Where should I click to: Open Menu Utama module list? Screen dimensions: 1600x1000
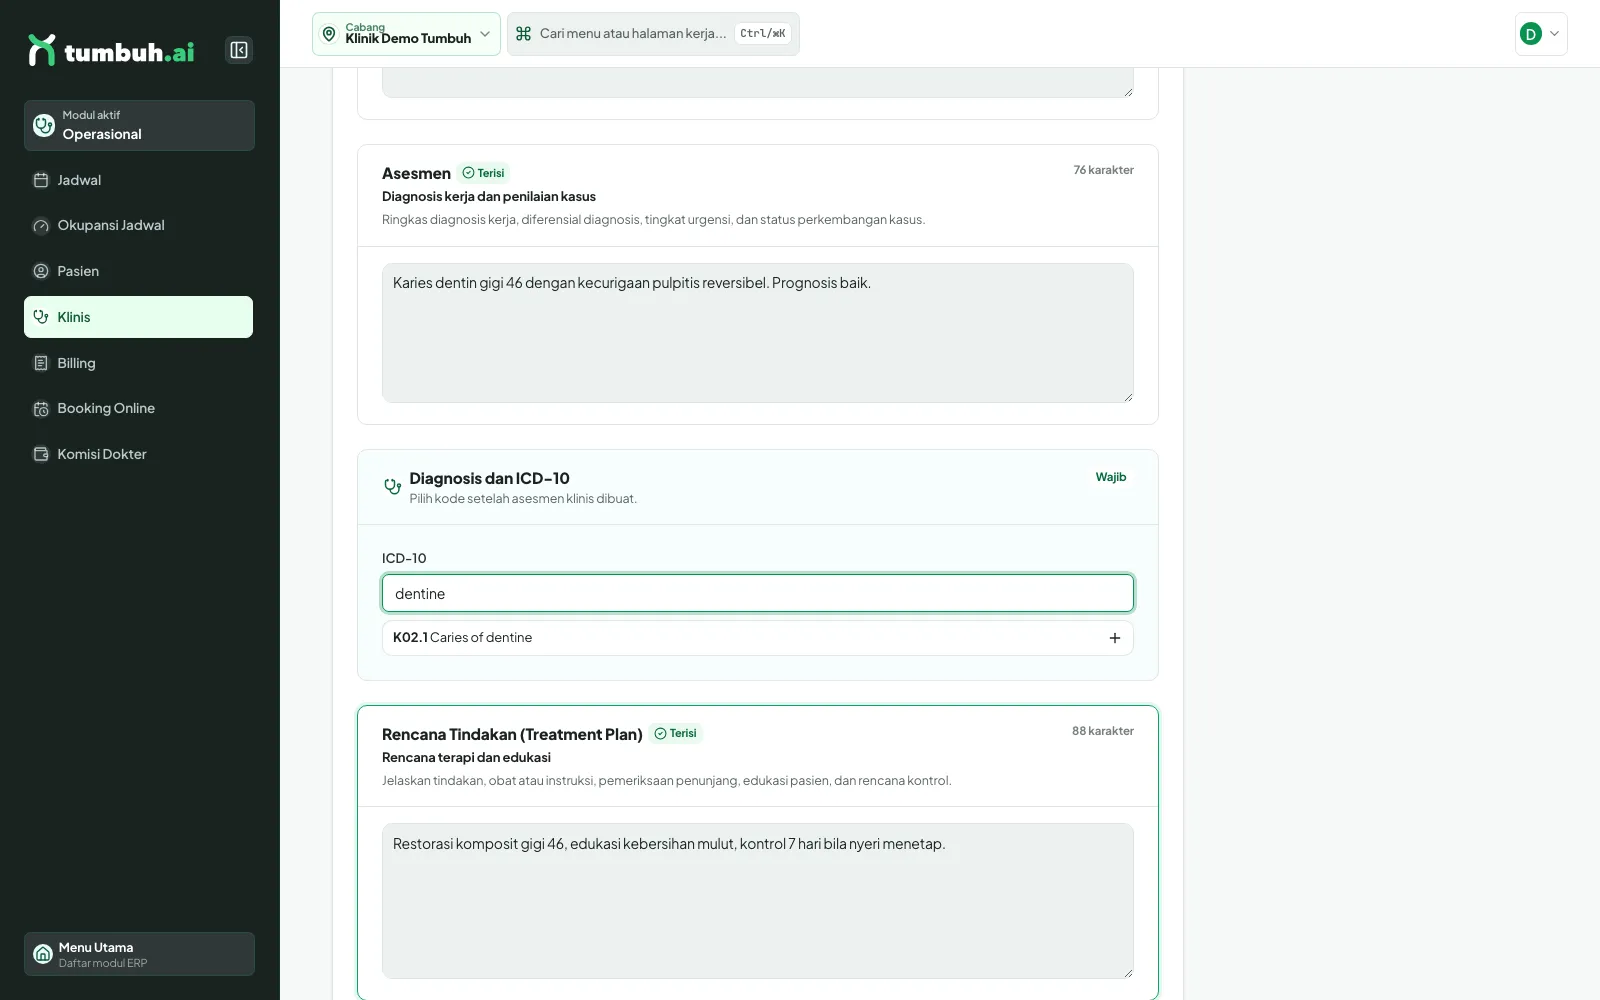(x=139, y=954)
